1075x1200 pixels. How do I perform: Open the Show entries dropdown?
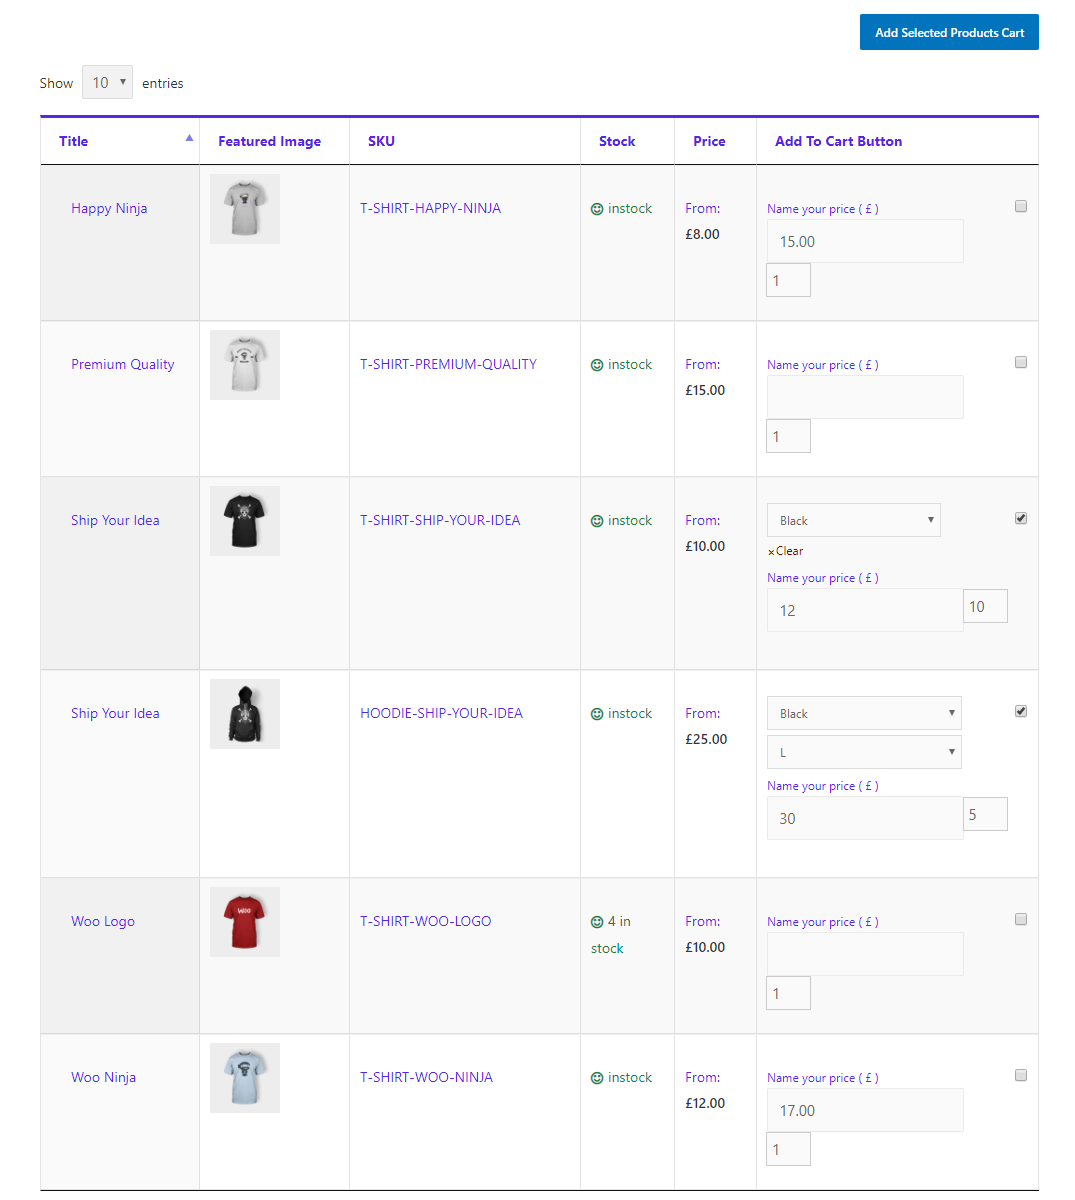[x=107, y=82]
